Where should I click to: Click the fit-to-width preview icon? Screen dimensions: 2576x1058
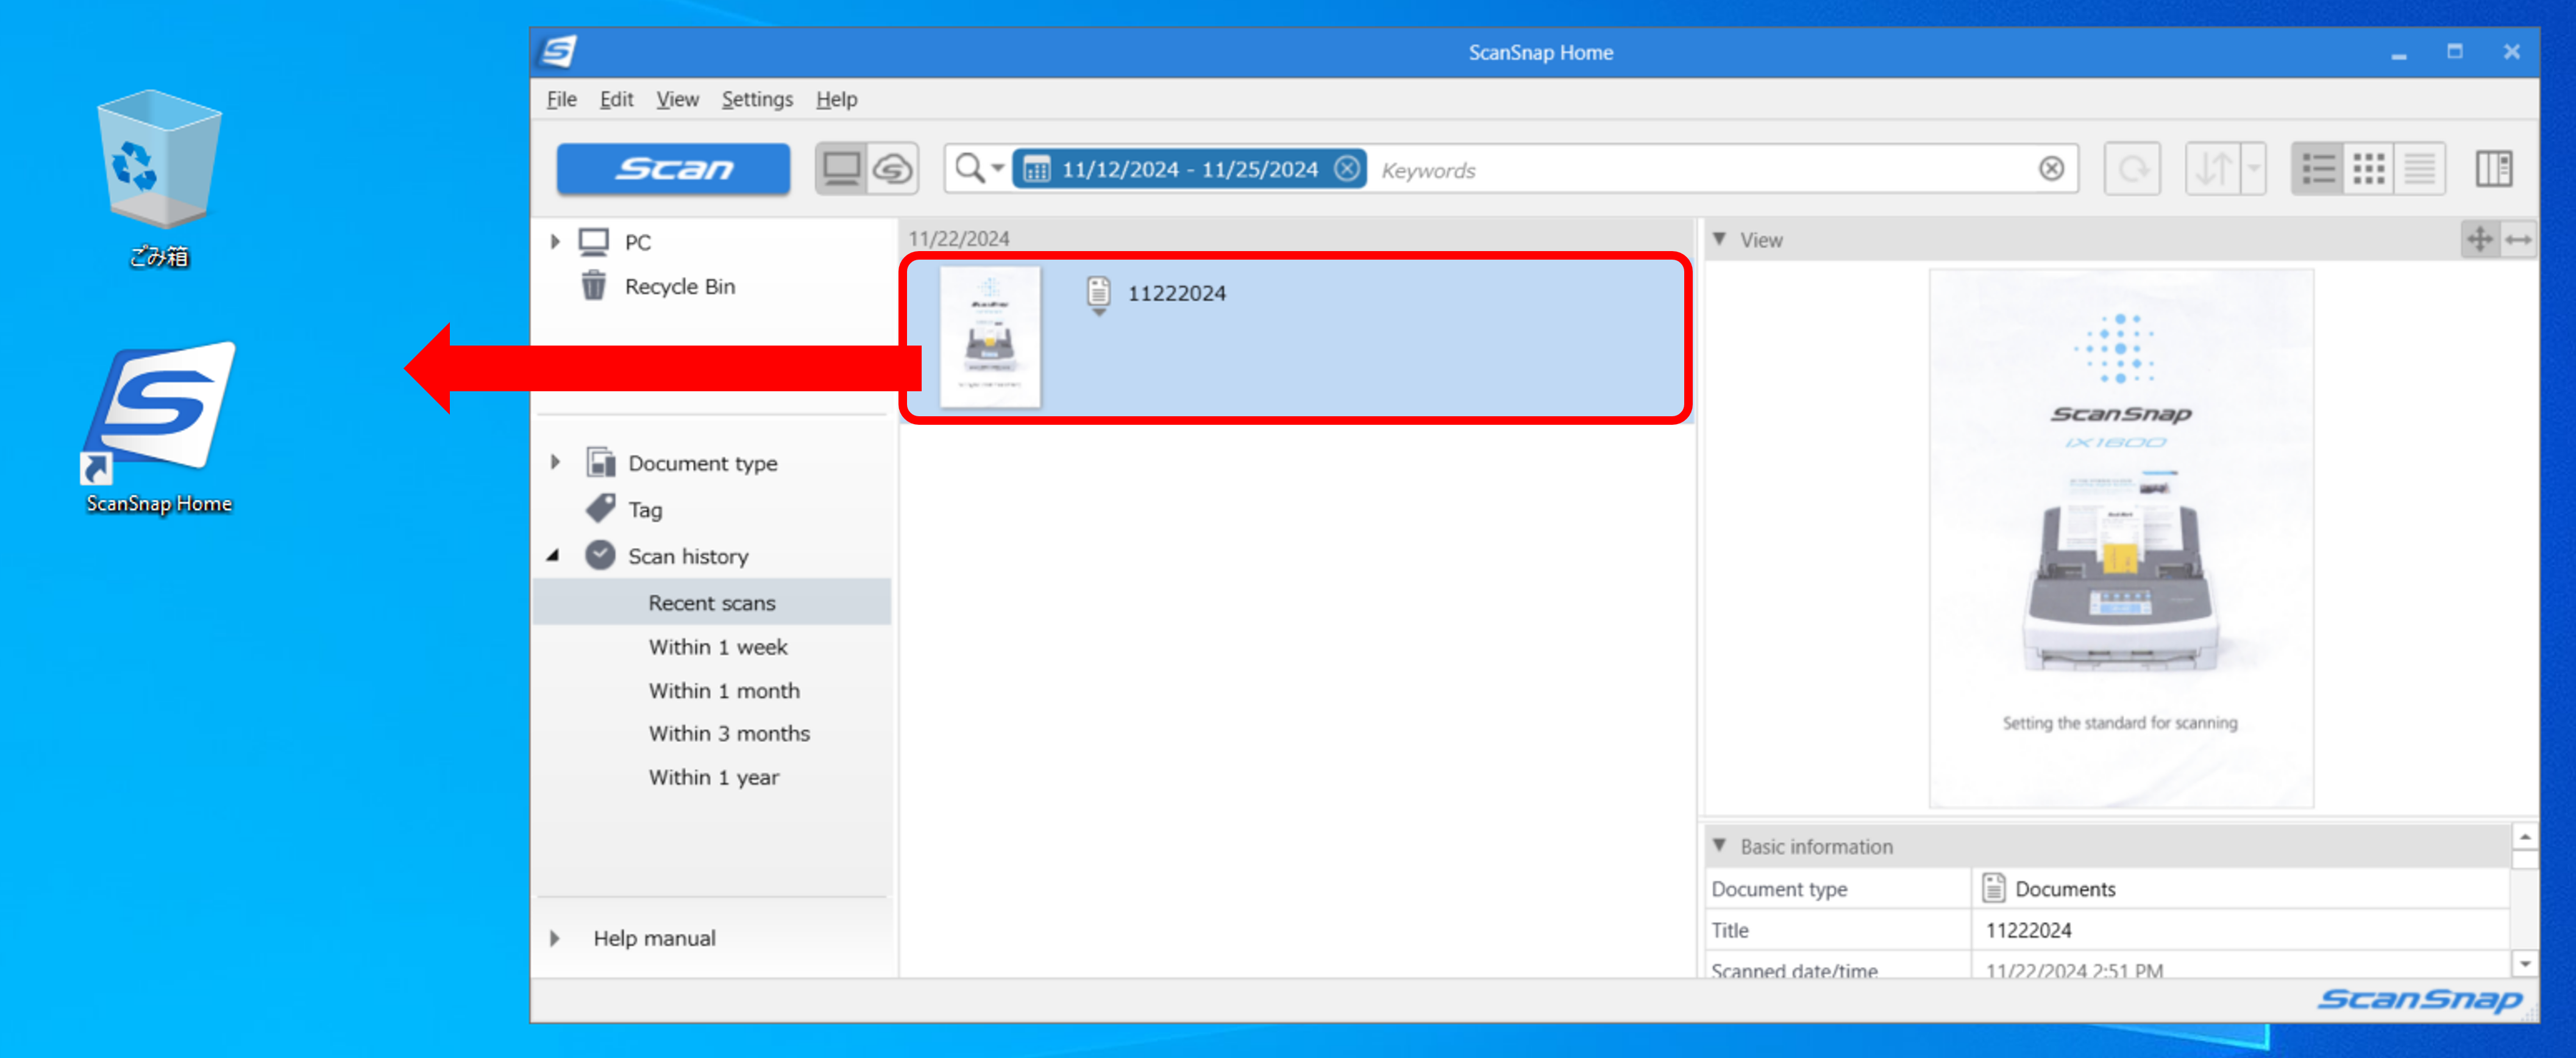click(2518, 240)
